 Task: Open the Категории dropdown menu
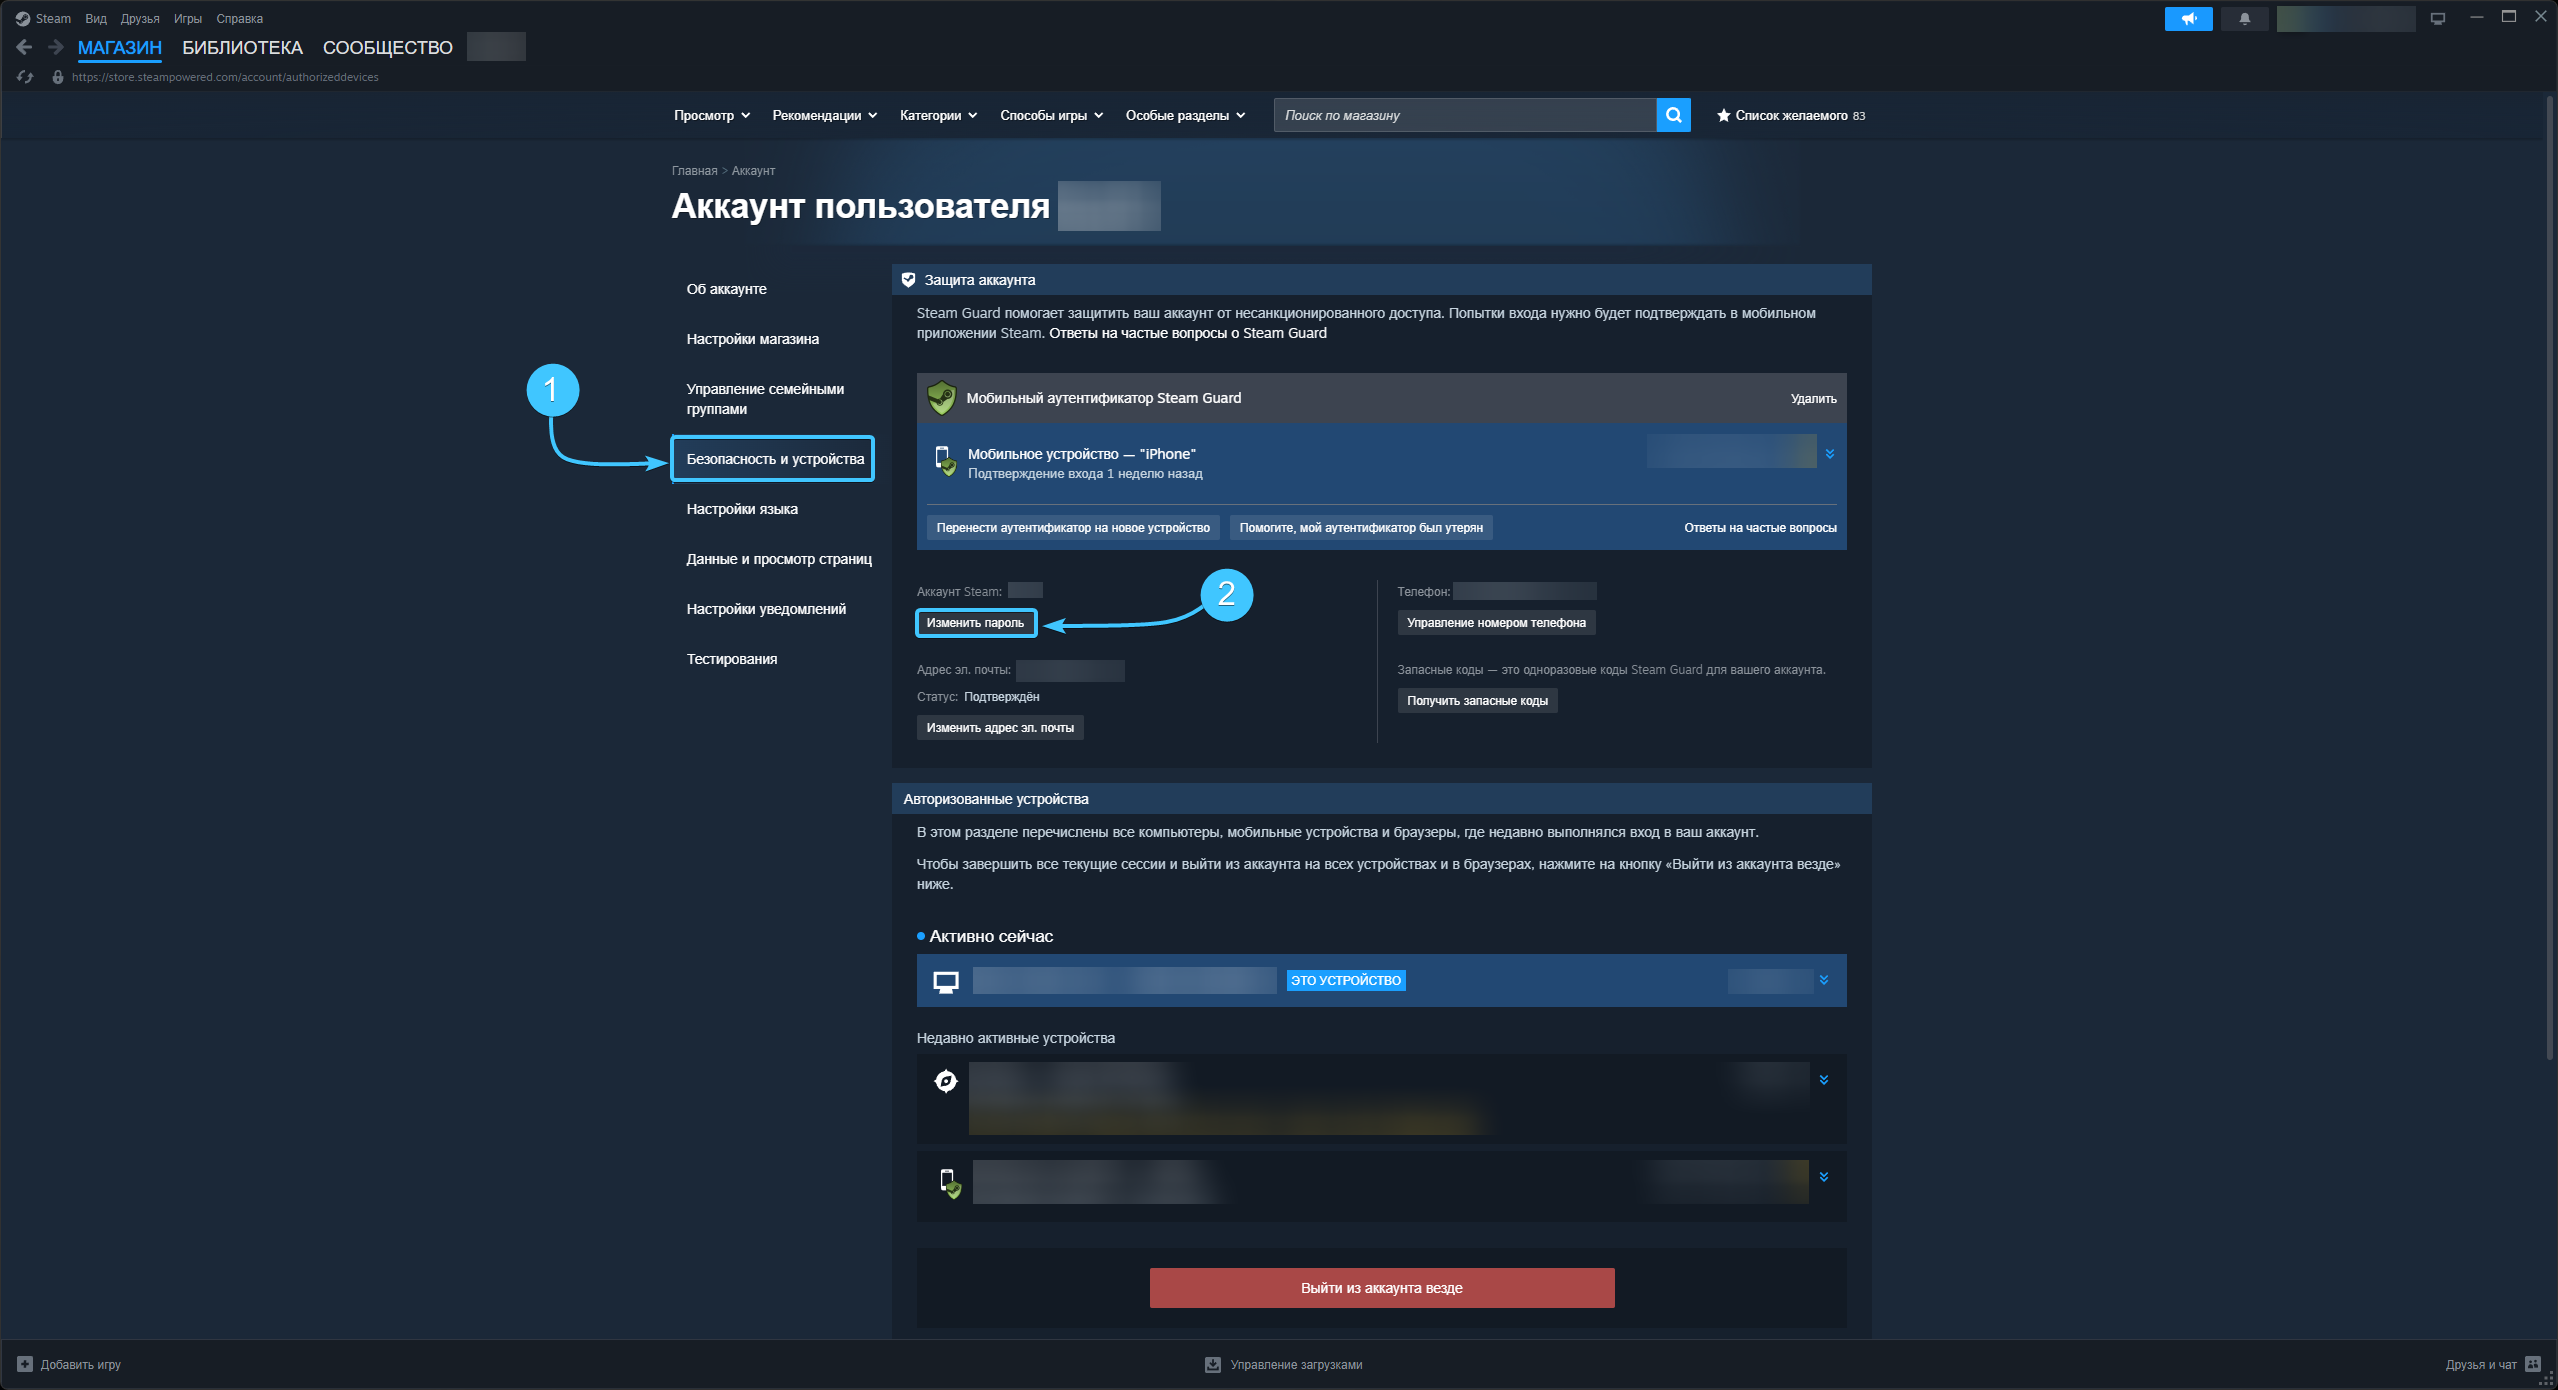point(938,115)
